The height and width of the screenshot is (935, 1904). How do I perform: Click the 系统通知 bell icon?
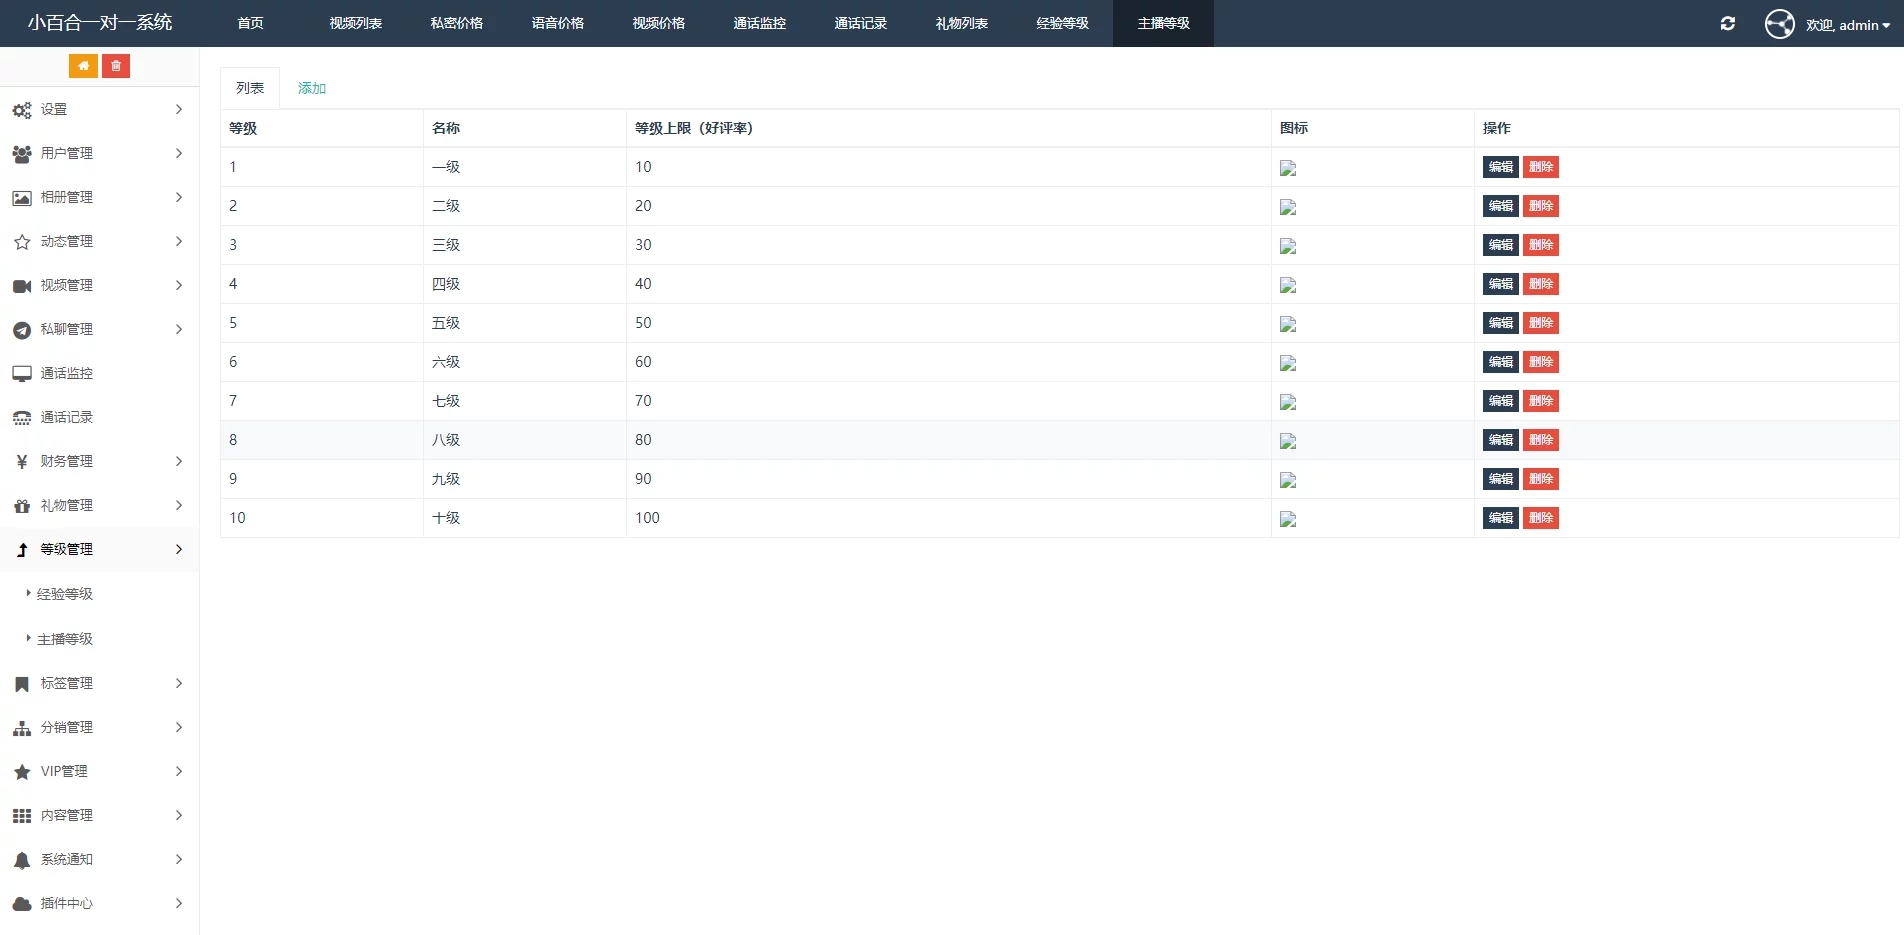(22, 860)
